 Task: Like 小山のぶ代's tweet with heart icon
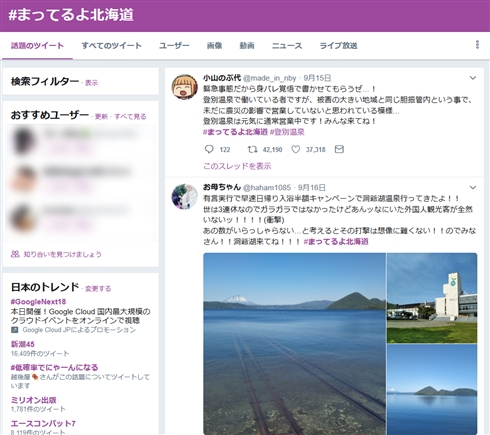296,149
